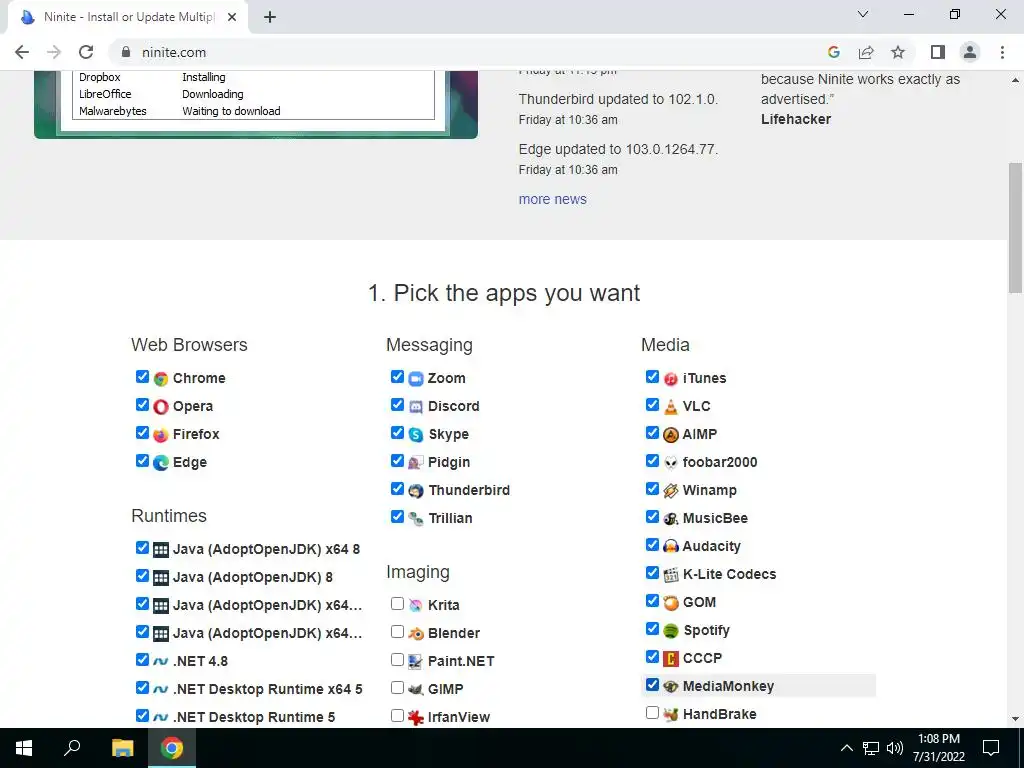Viewport: 1024px width, 768px height.
Task: Click the AIMP icon
Action: tap(671, 435)
